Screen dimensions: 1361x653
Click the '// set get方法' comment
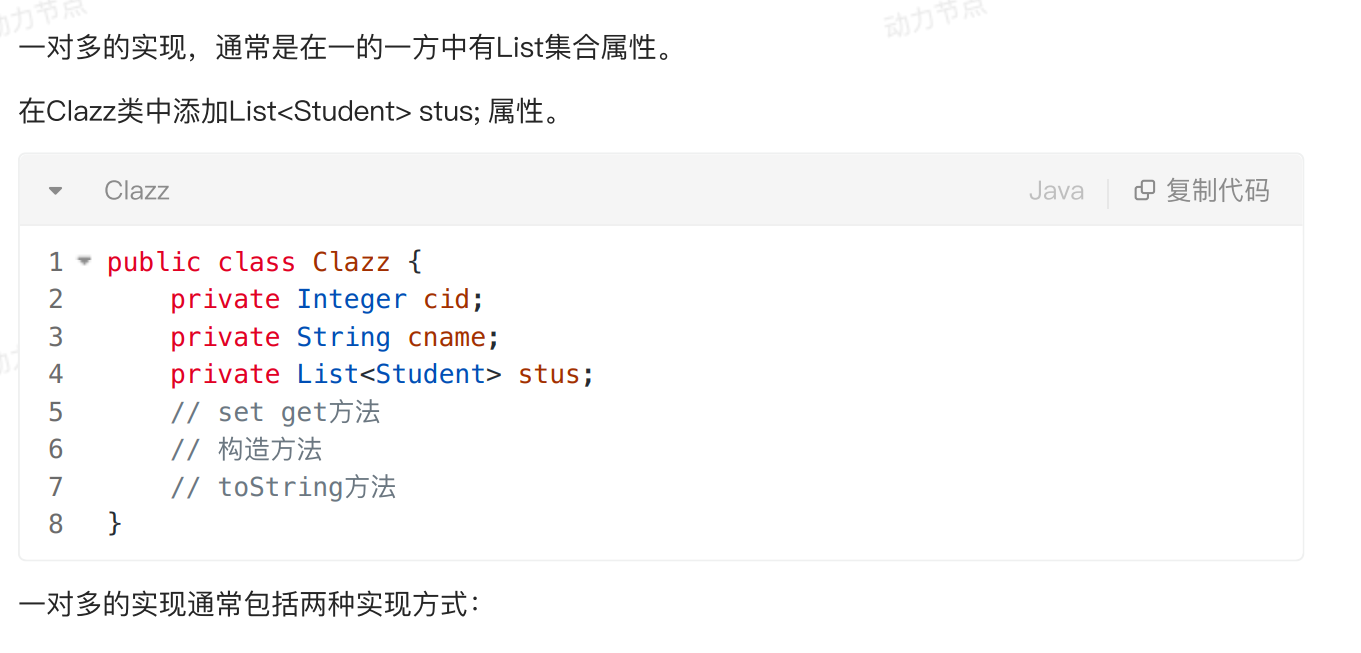[x=275, y=412]
